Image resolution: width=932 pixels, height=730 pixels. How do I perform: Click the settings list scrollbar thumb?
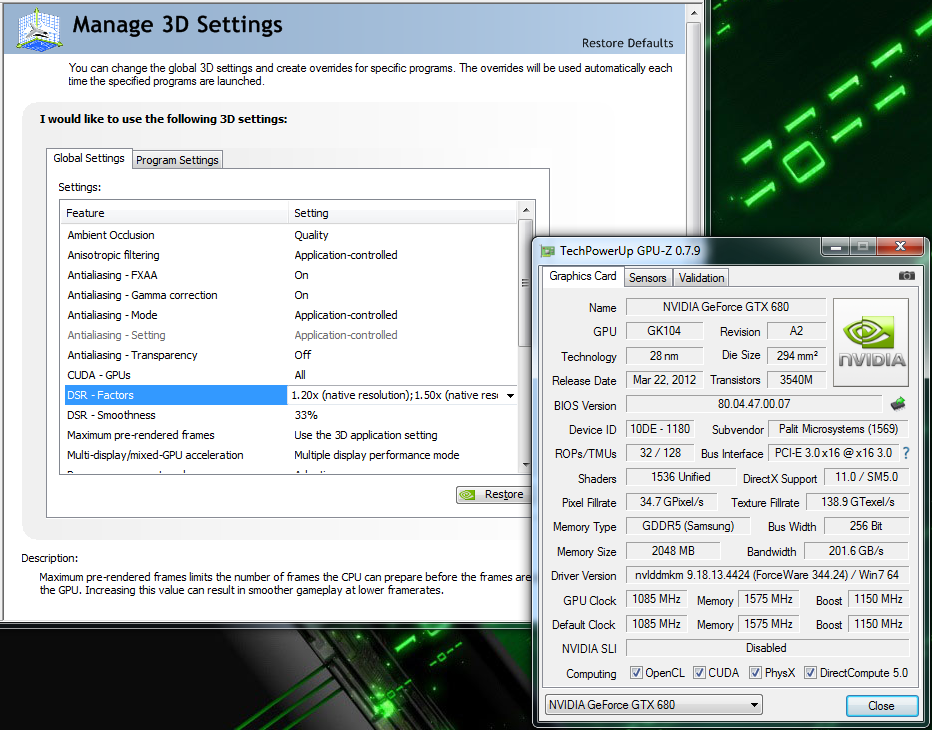525,282
